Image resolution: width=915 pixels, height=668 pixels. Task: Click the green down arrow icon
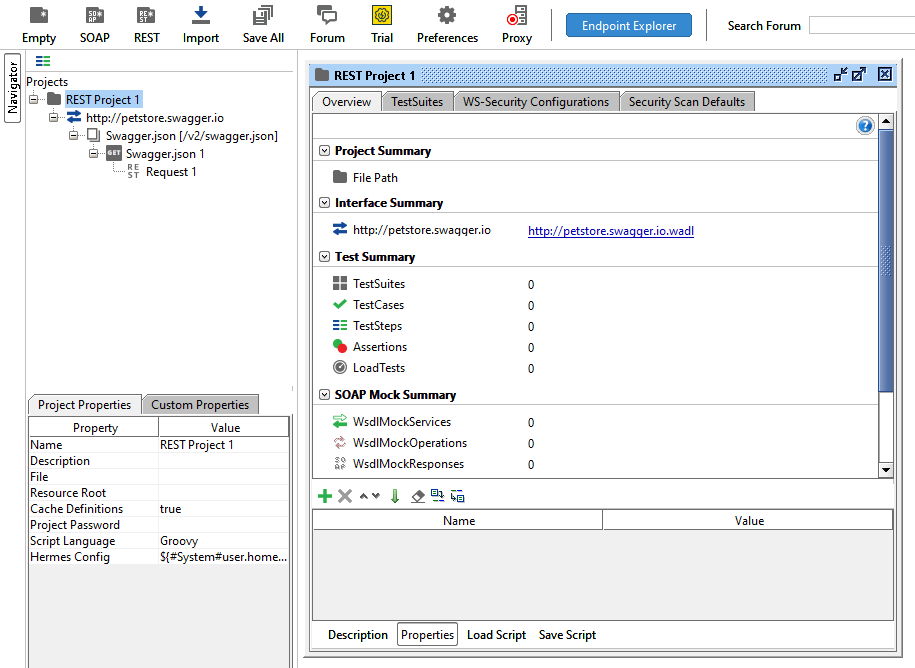click(x=395, y=496)
